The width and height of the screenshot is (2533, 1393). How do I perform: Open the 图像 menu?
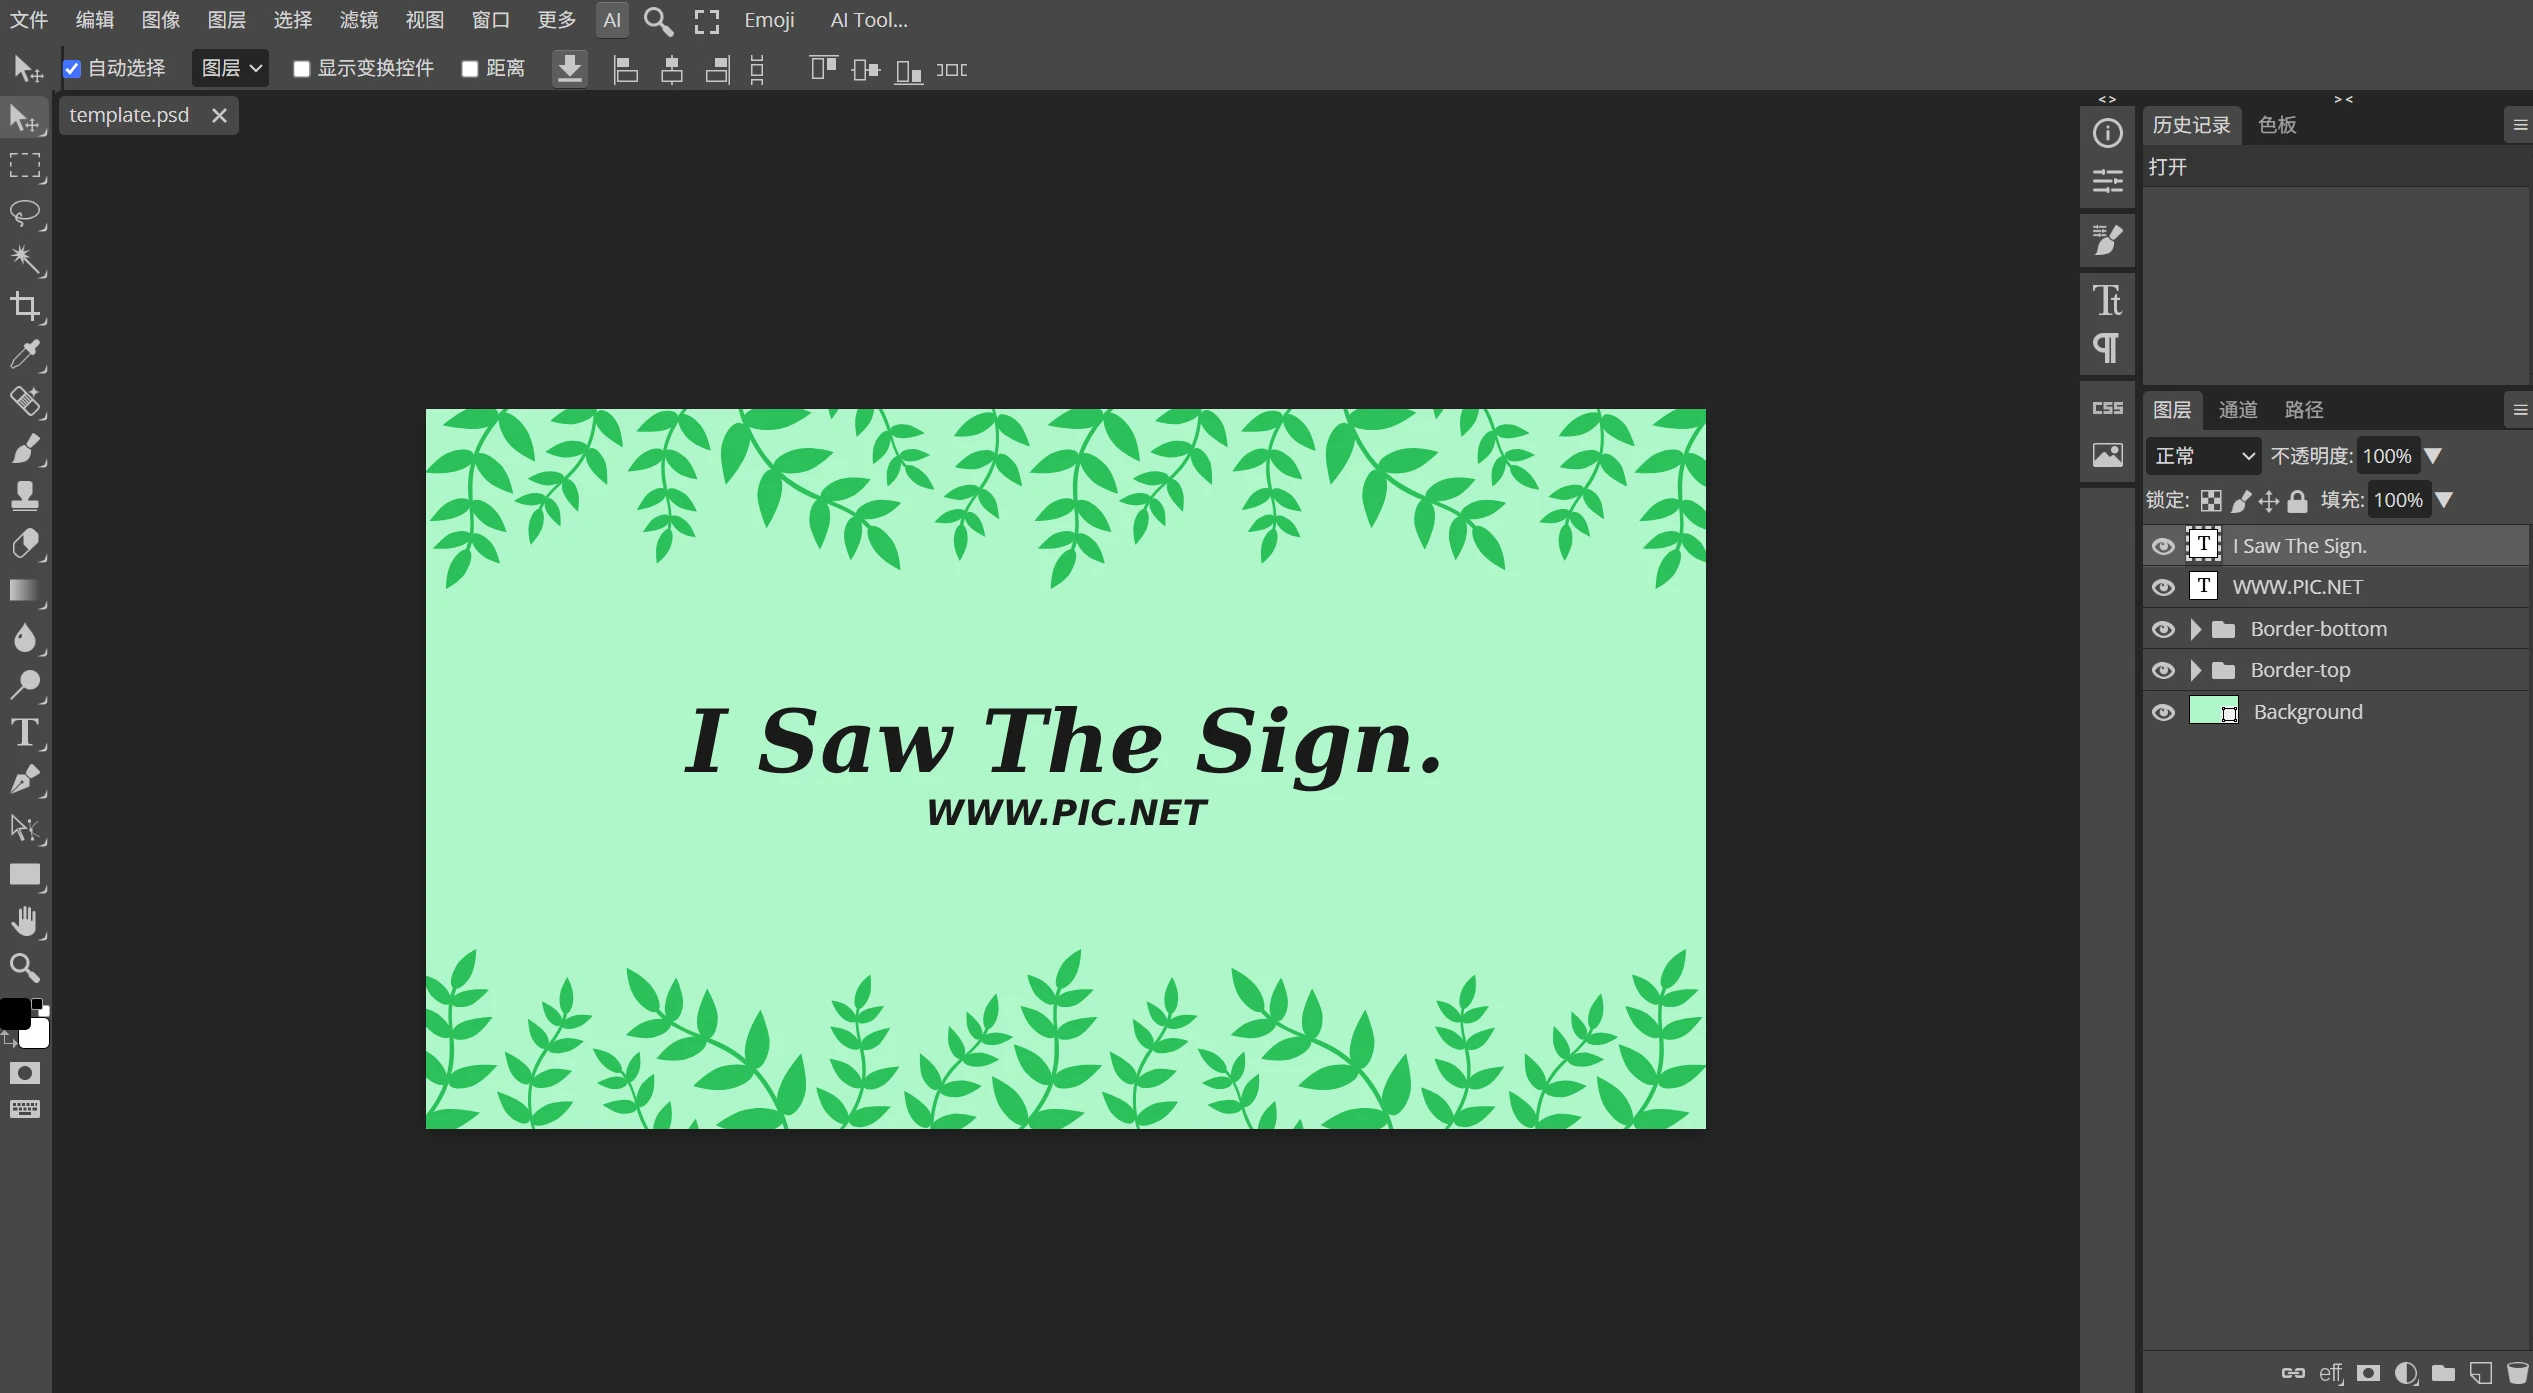161,20
